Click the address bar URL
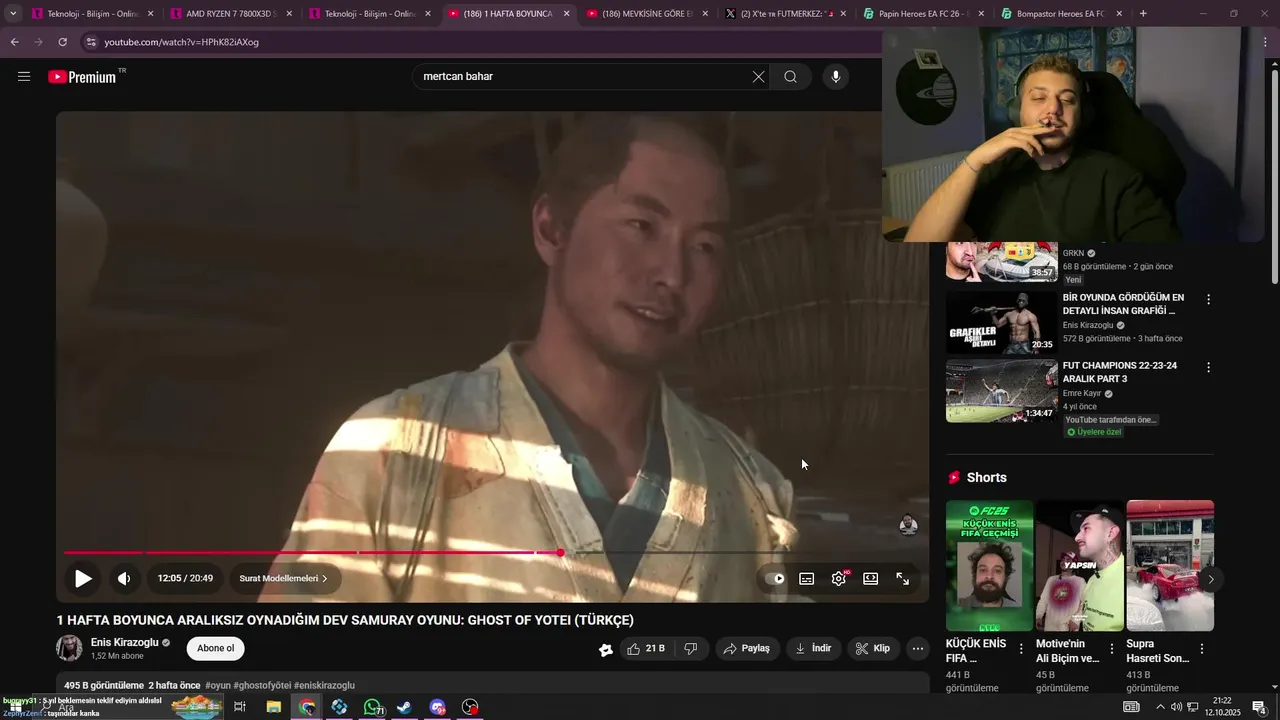The height and width of the screenshot is (720, 1280). (181, 42)
